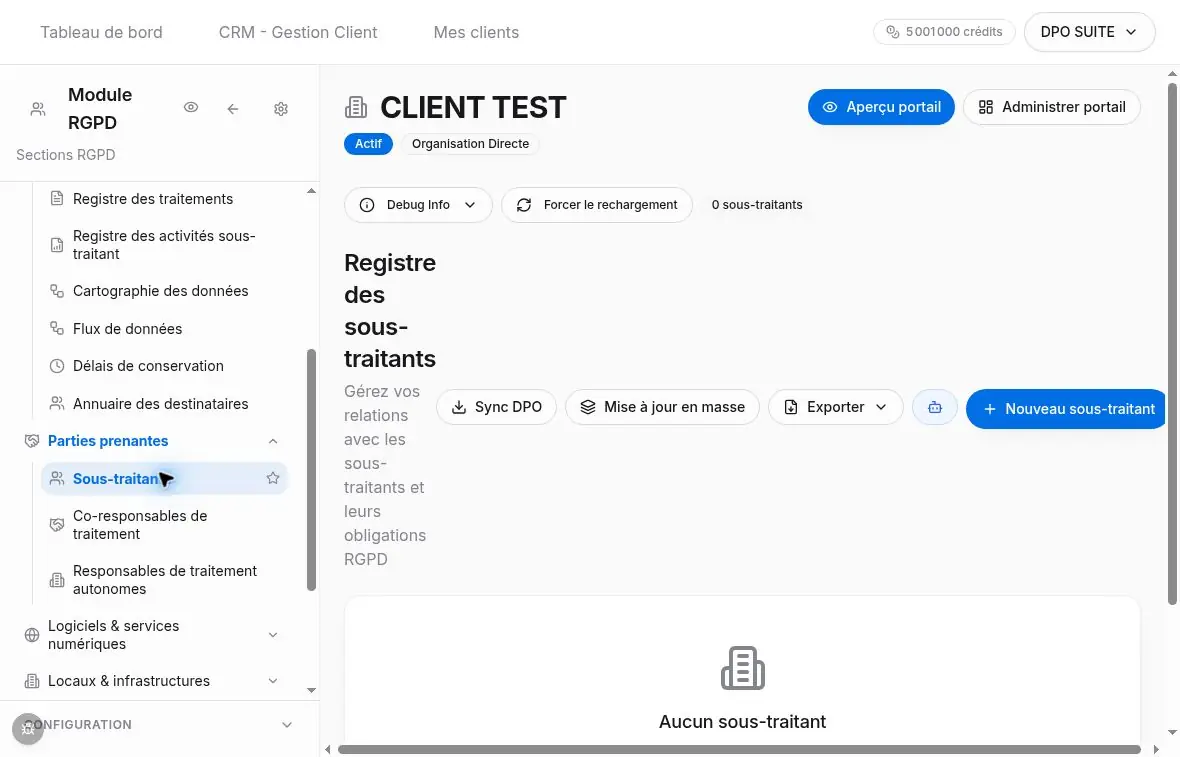Favorite Sous-traitants with the star icon
This screenshot has height=757, width=1180.
pos(272,478)
